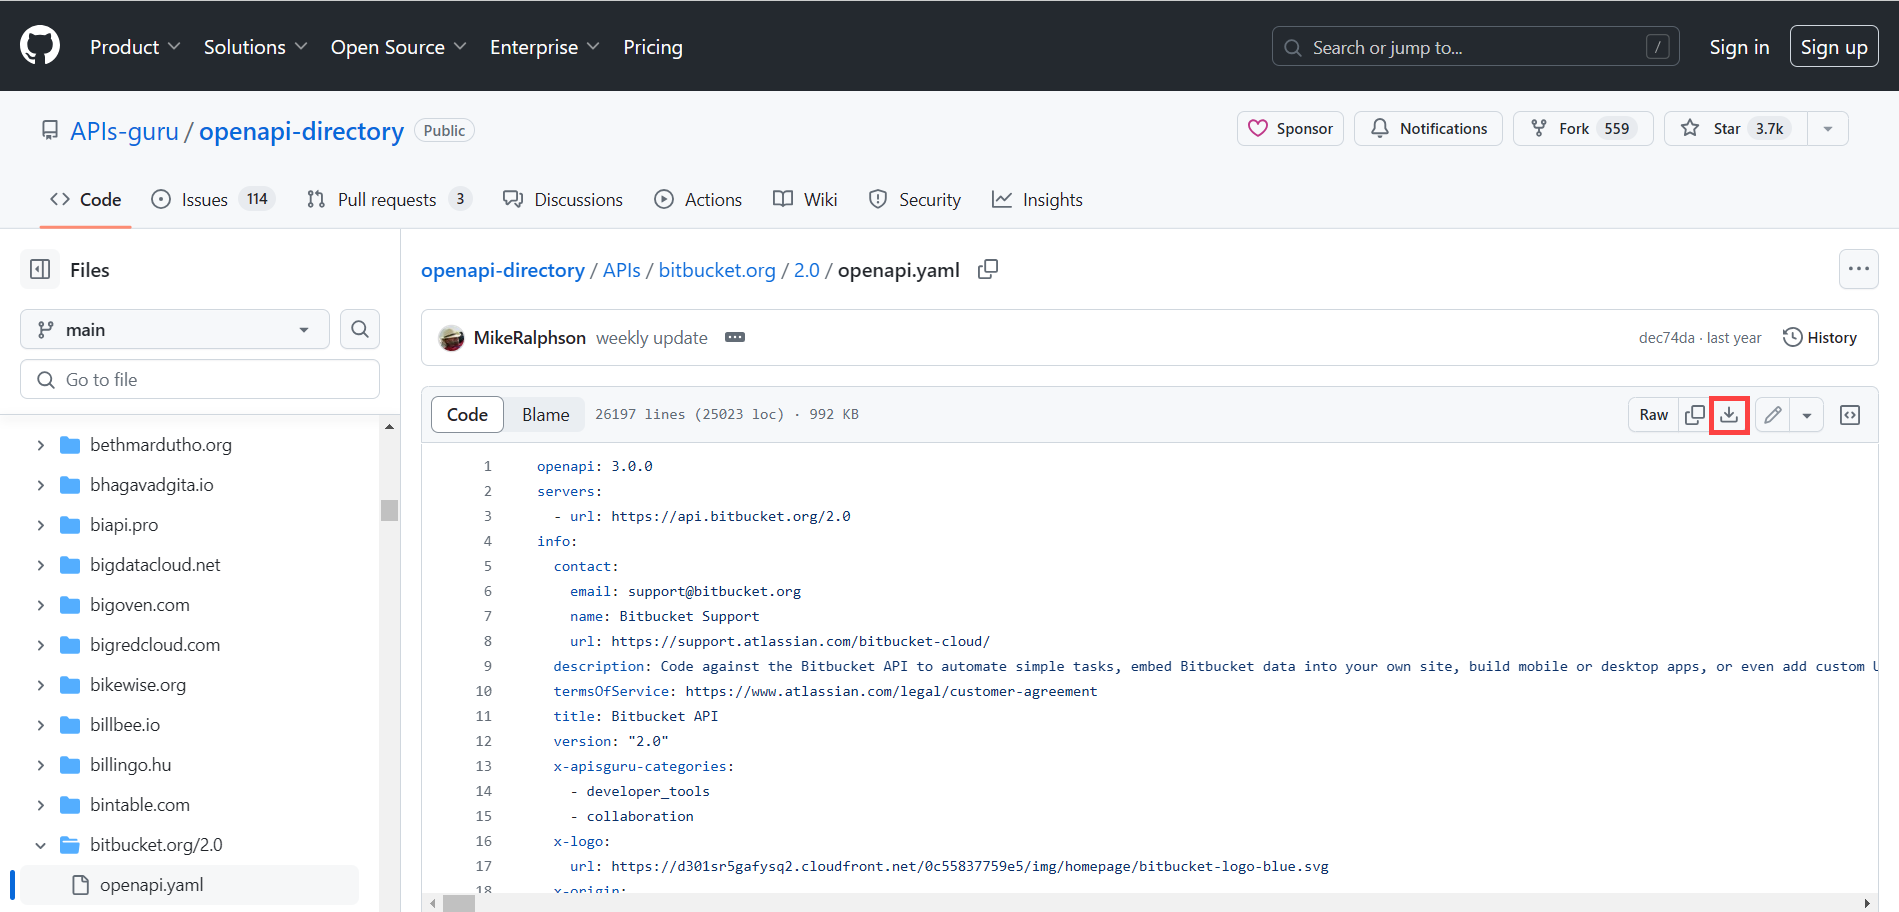The image size is (1899, 912).
Task: Click the code horizontal scrollbar thumb
Action: [x=459, y=903]
